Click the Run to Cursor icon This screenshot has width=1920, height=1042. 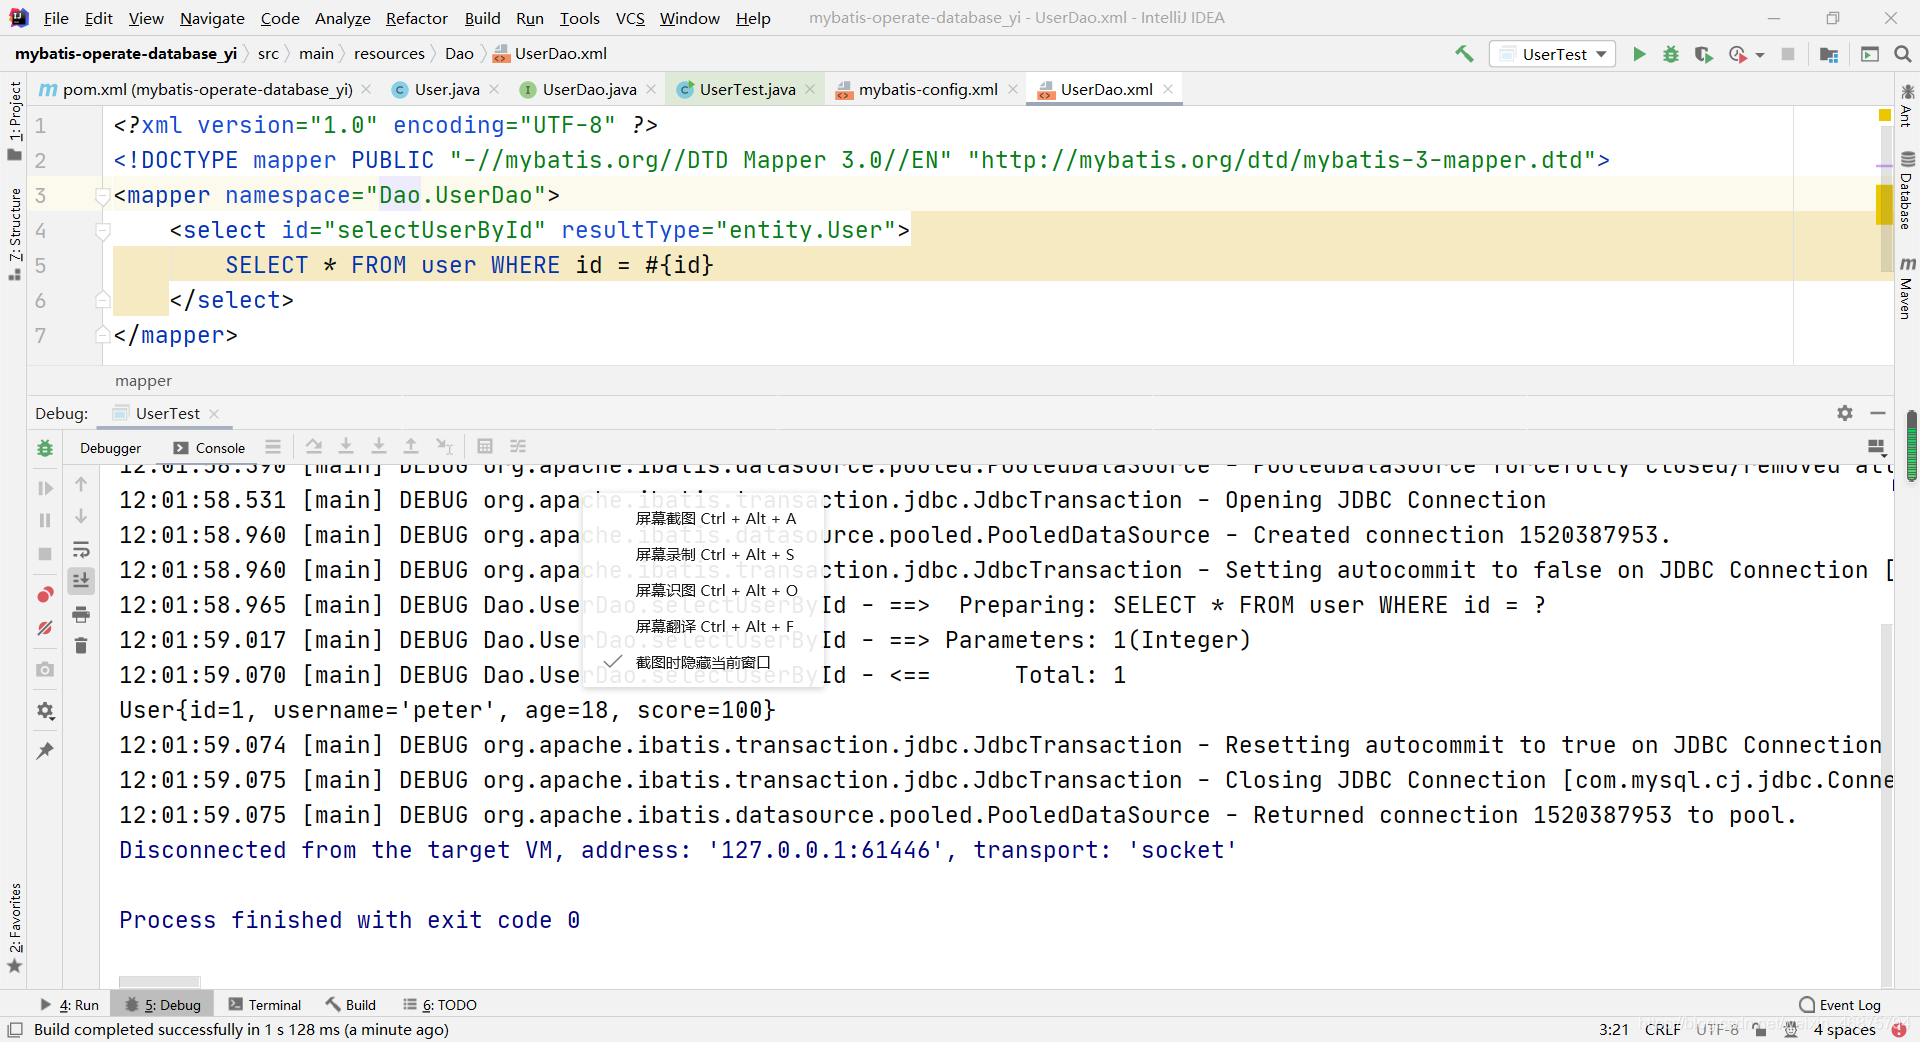point(444,446)
